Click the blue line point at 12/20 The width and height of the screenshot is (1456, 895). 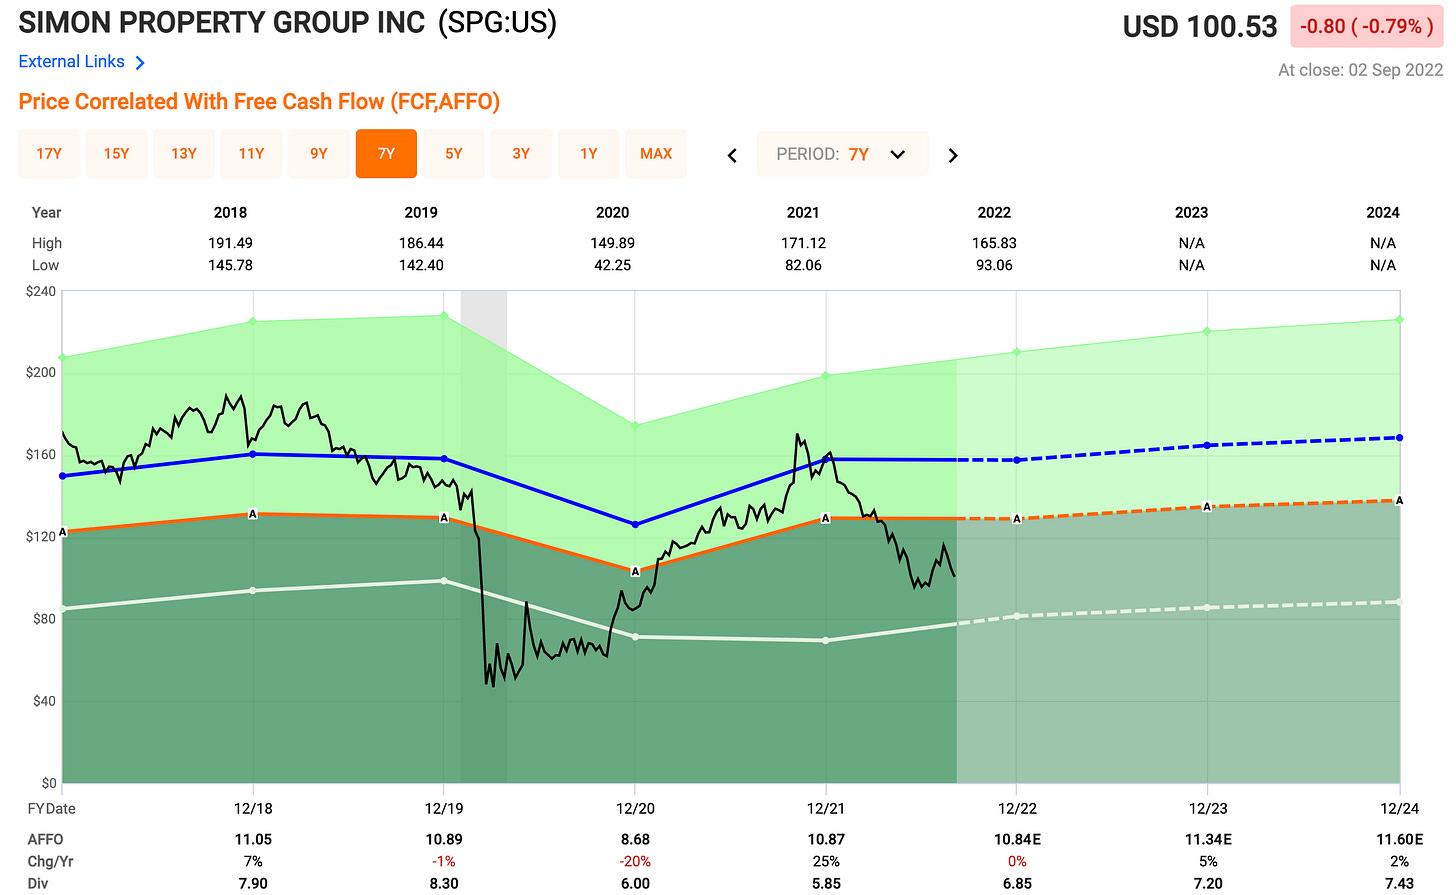point(635,524)
